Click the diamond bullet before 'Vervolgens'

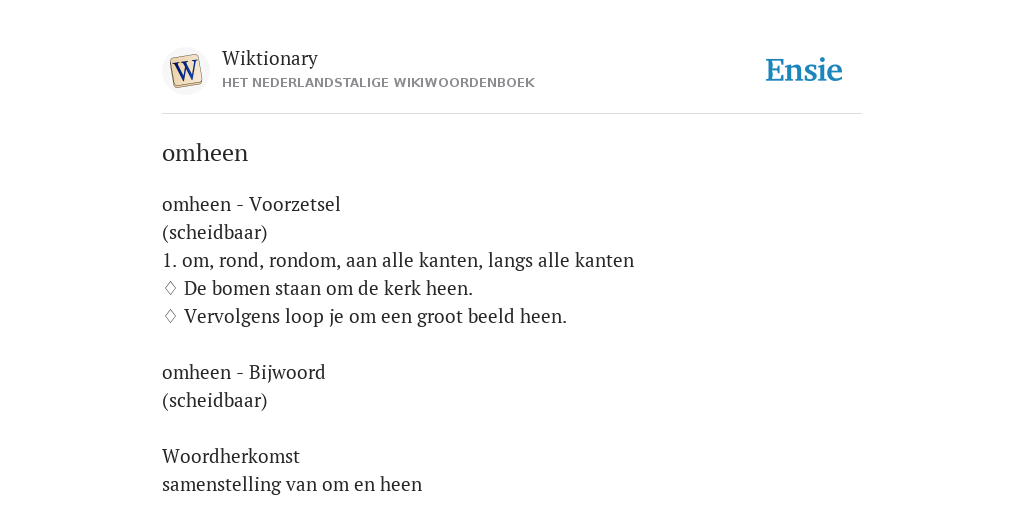(170, 316)
